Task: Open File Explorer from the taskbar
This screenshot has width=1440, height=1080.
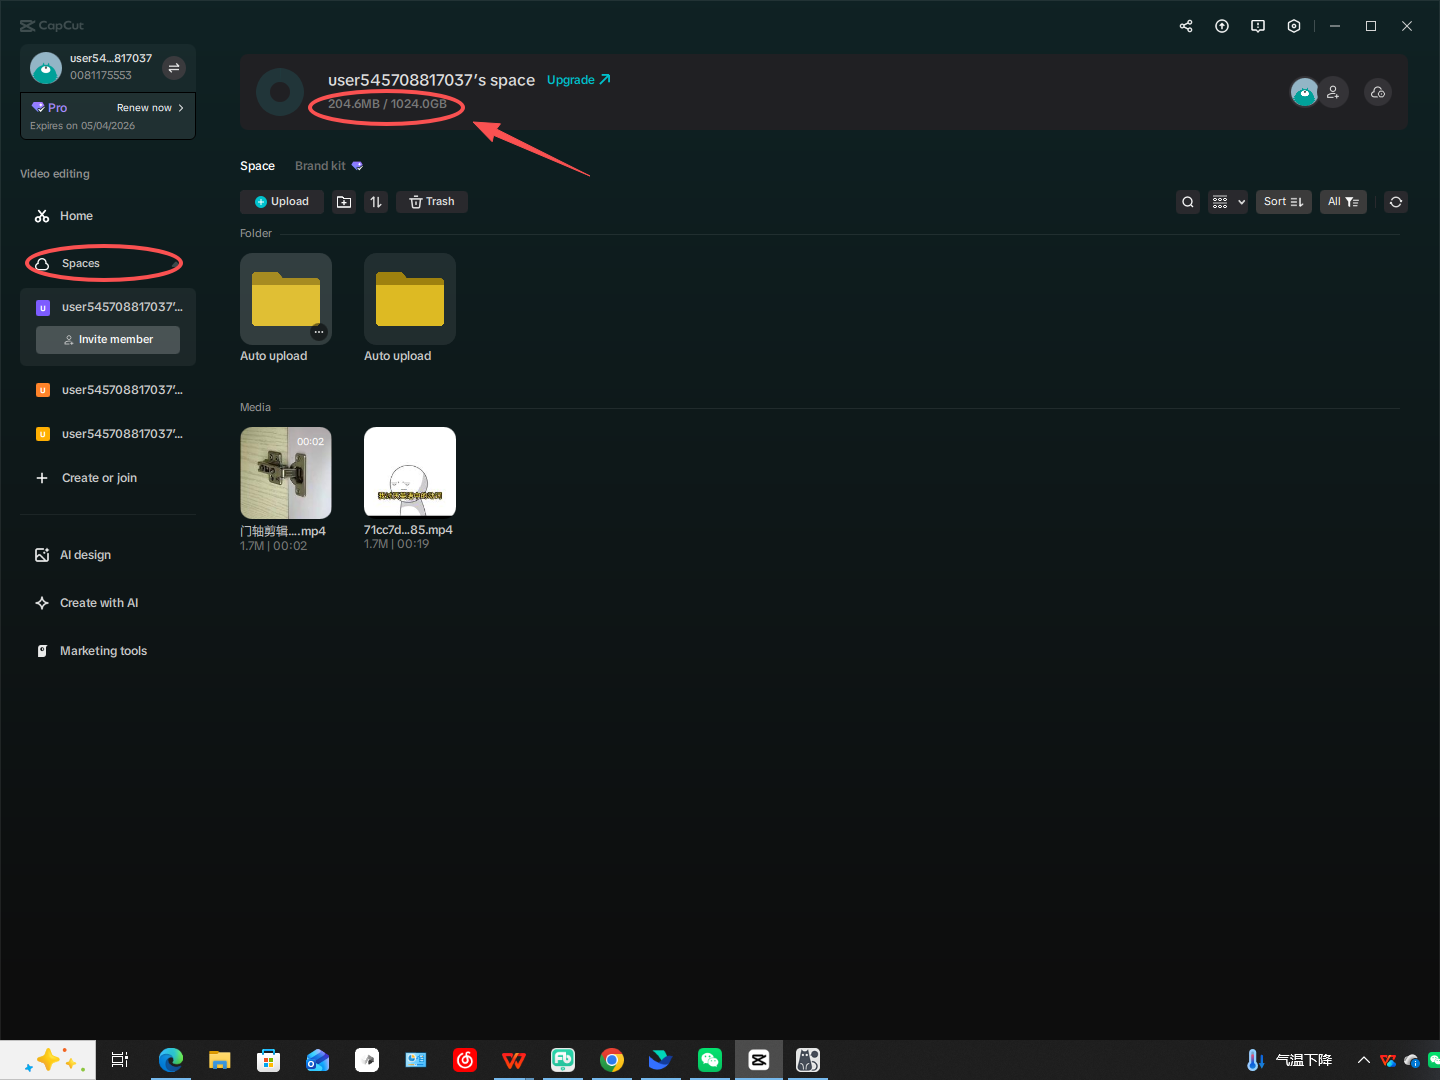Action: 220,1060
